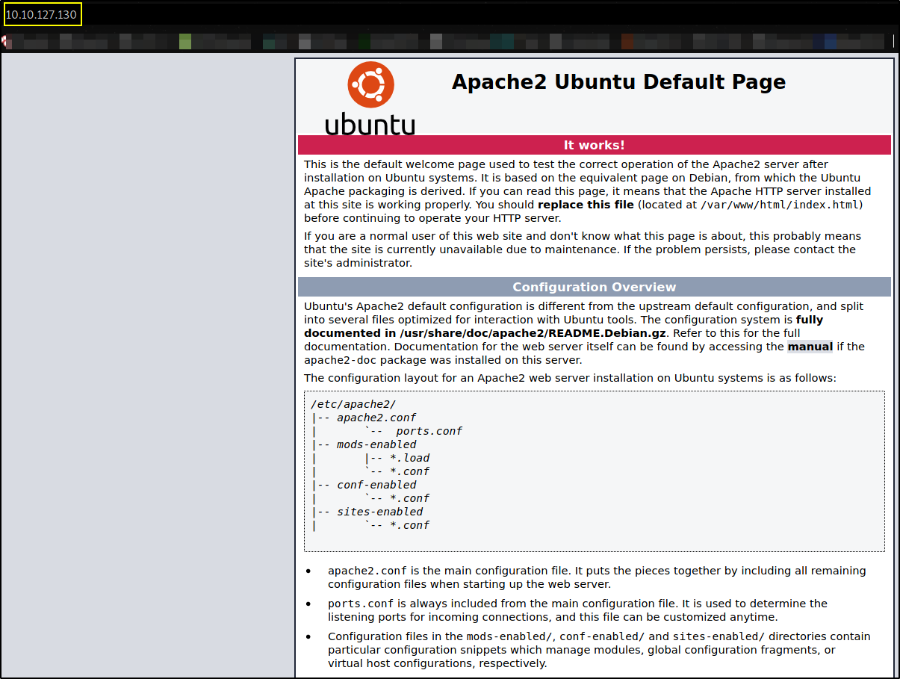The image size is (900, 679).
Task: Click the '/etc/apache2/' root line in tree
Action: (353, 404)
